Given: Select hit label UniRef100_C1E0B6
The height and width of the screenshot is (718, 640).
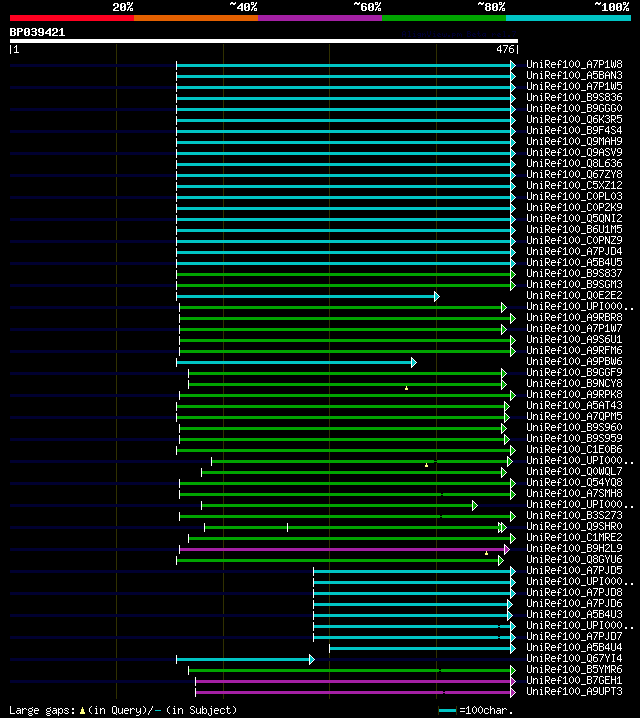Looking at the screenshot, I should (574, 449).
